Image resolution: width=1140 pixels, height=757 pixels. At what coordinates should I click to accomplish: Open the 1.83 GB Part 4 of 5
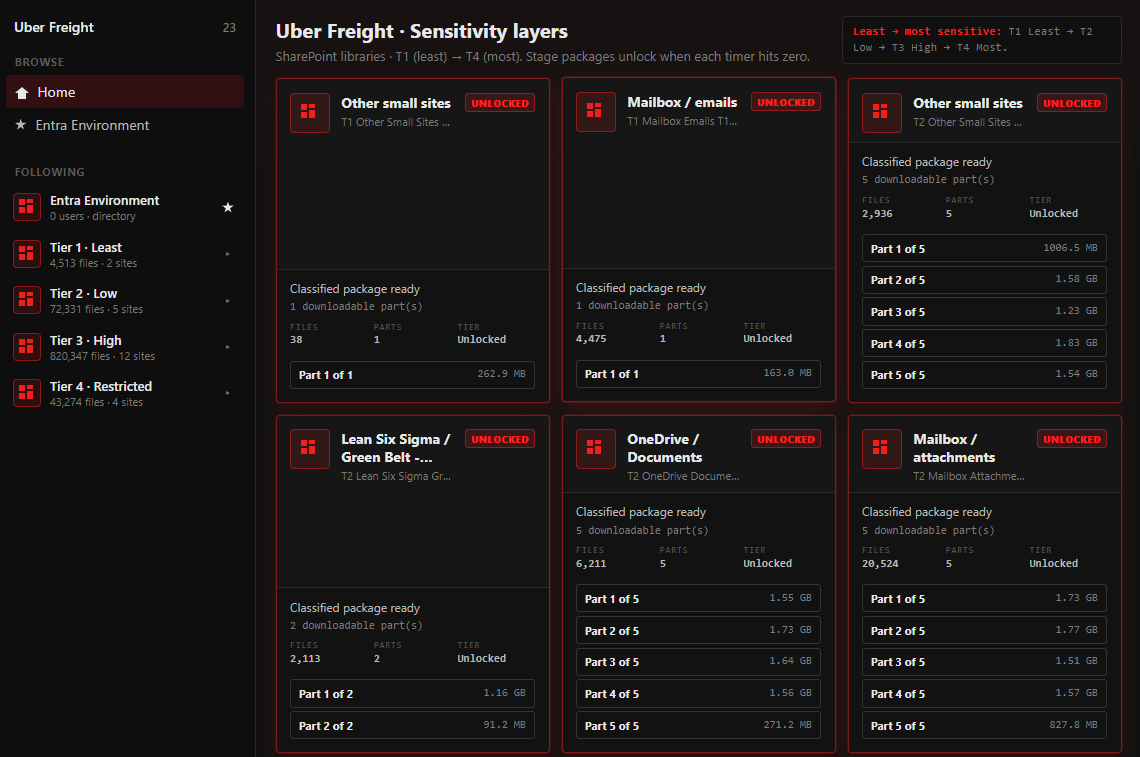pyautogui.click(x=984, y=343)
